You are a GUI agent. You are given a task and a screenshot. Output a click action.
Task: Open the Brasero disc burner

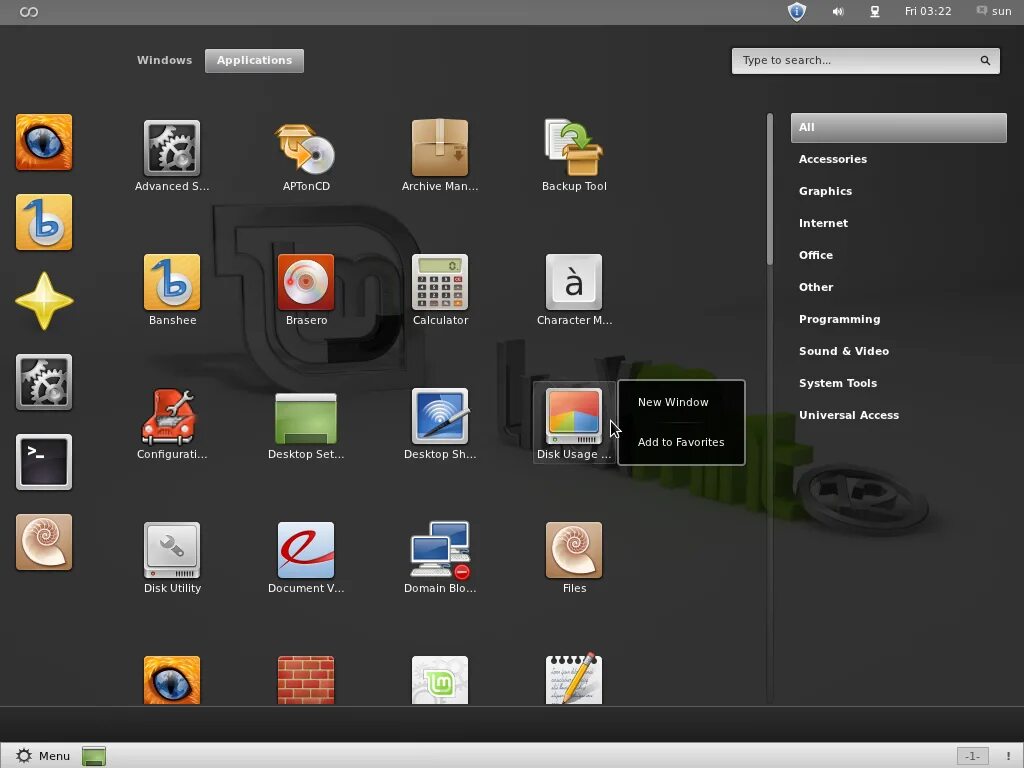point(306,289)
